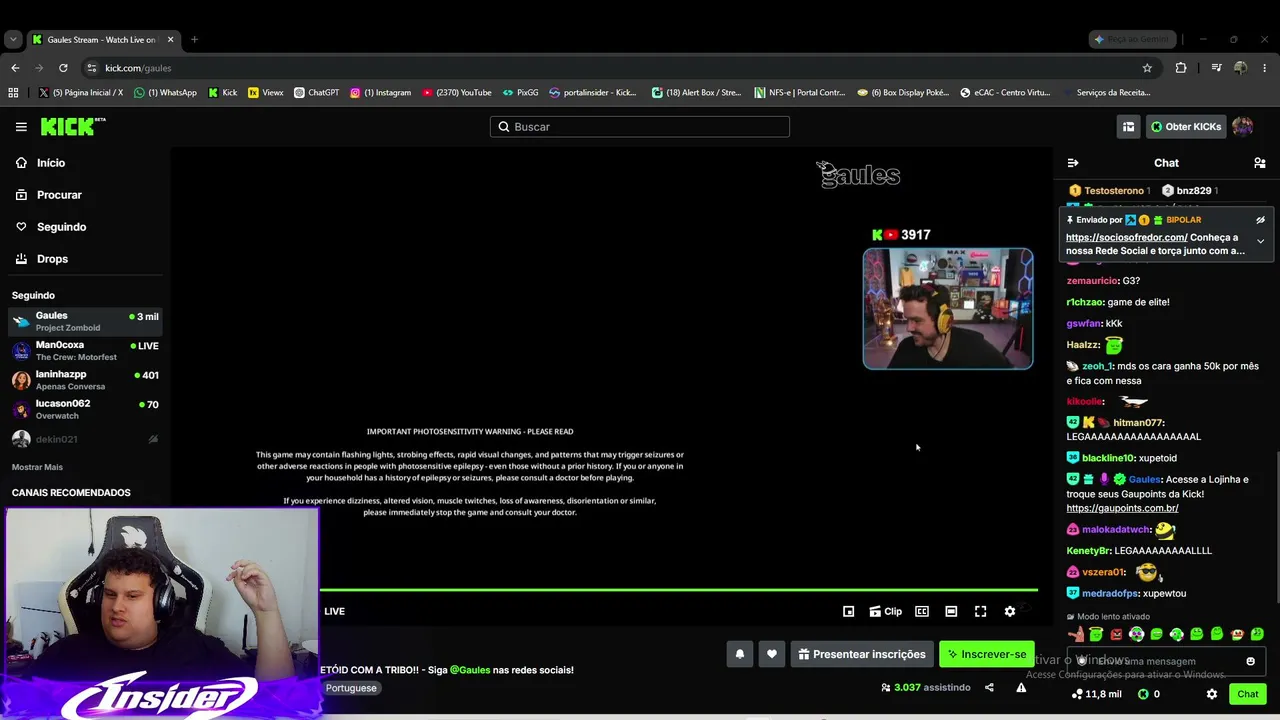The height and width of the screenshot is (720, 1280).
Task: Follow the channel with the heart button
Action: click(771, 654)
